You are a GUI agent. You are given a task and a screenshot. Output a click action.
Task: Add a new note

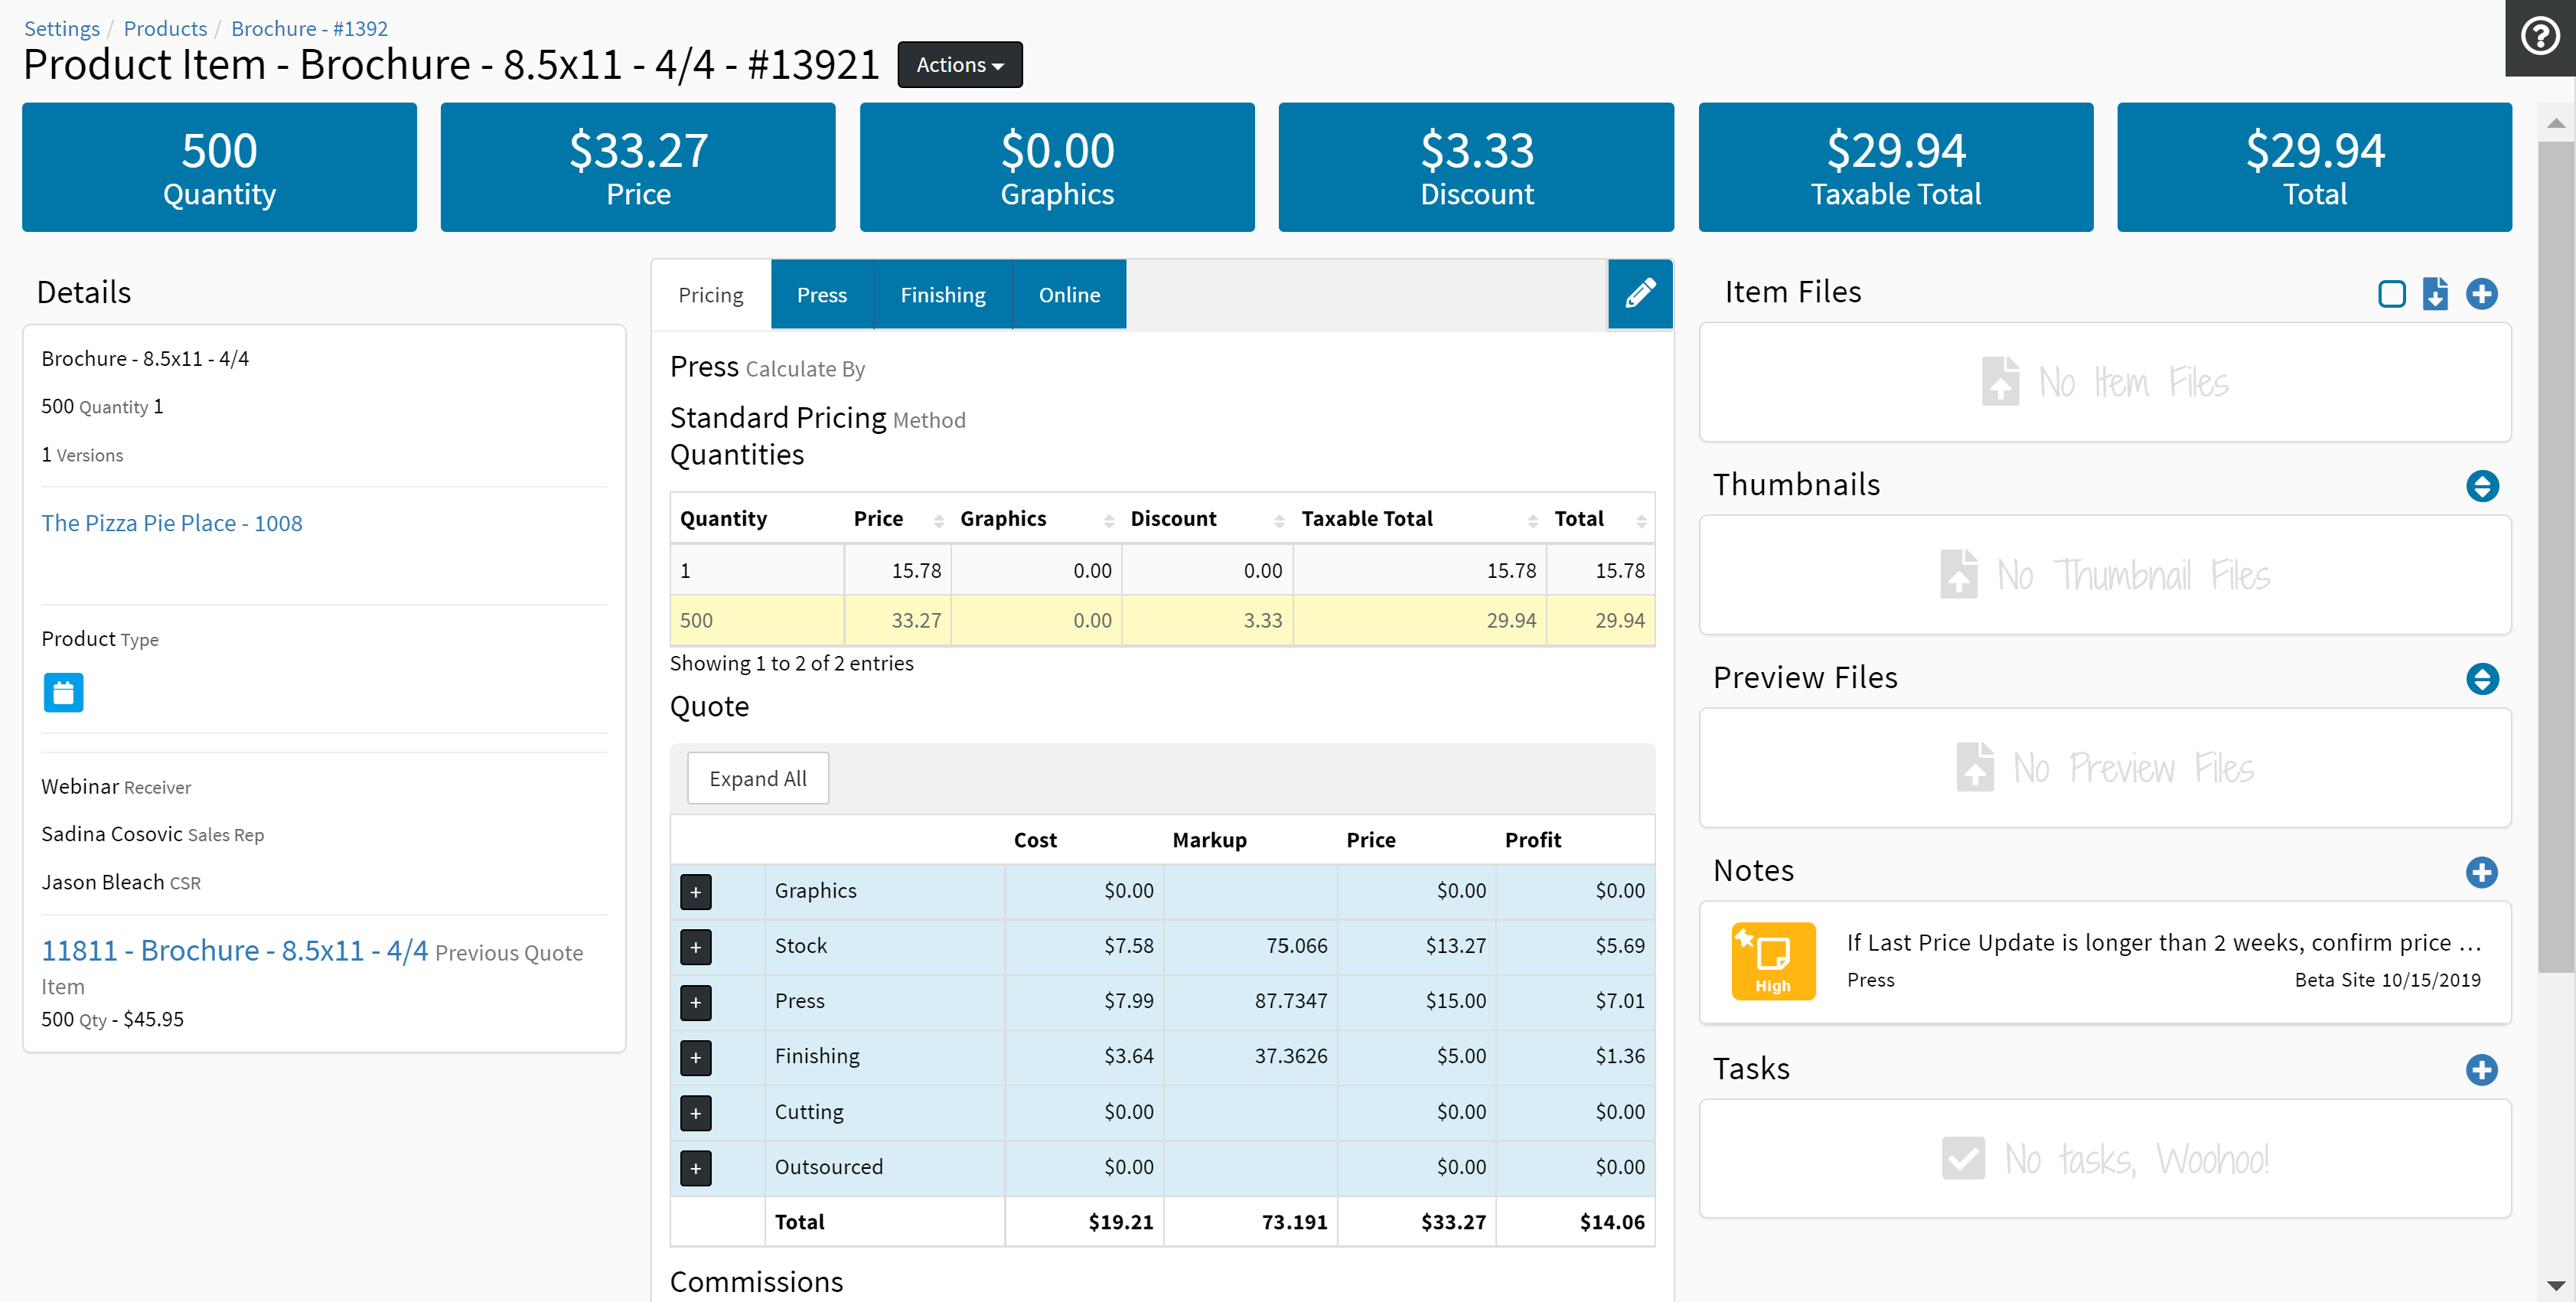pyautogui.click(x=2481, y=872)
